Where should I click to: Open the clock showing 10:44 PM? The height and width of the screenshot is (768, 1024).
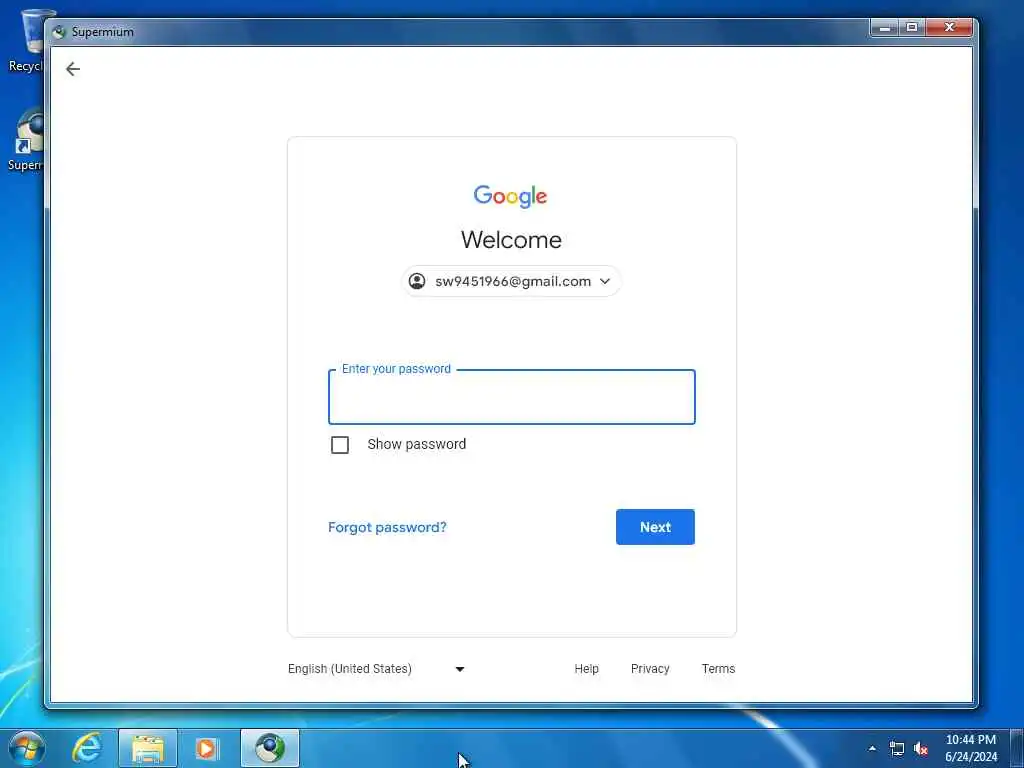970,748
